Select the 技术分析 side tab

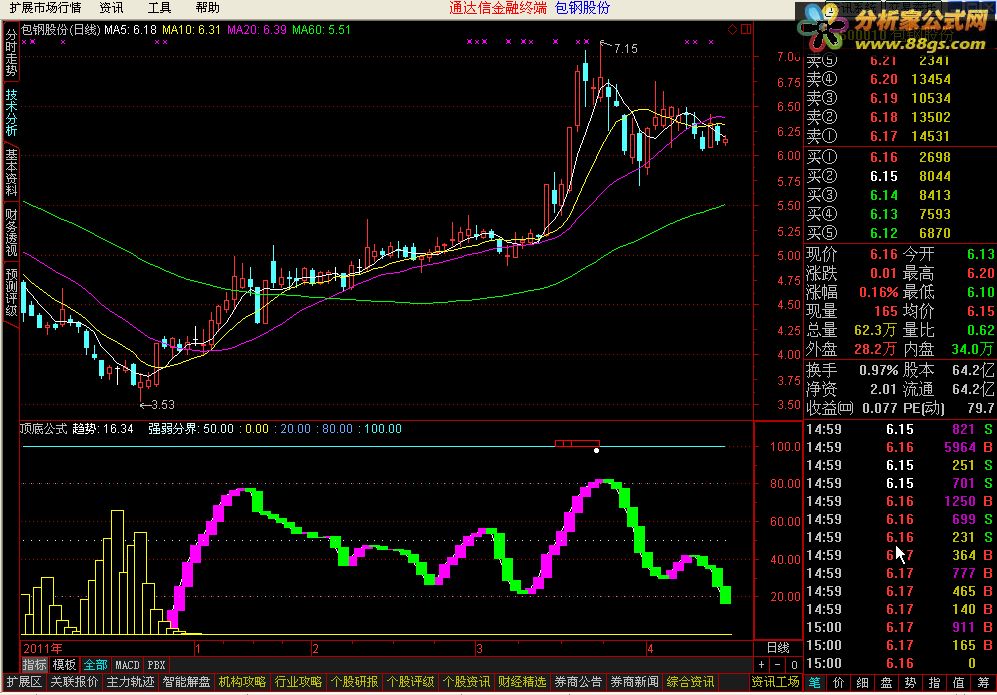tap(11, 112)
